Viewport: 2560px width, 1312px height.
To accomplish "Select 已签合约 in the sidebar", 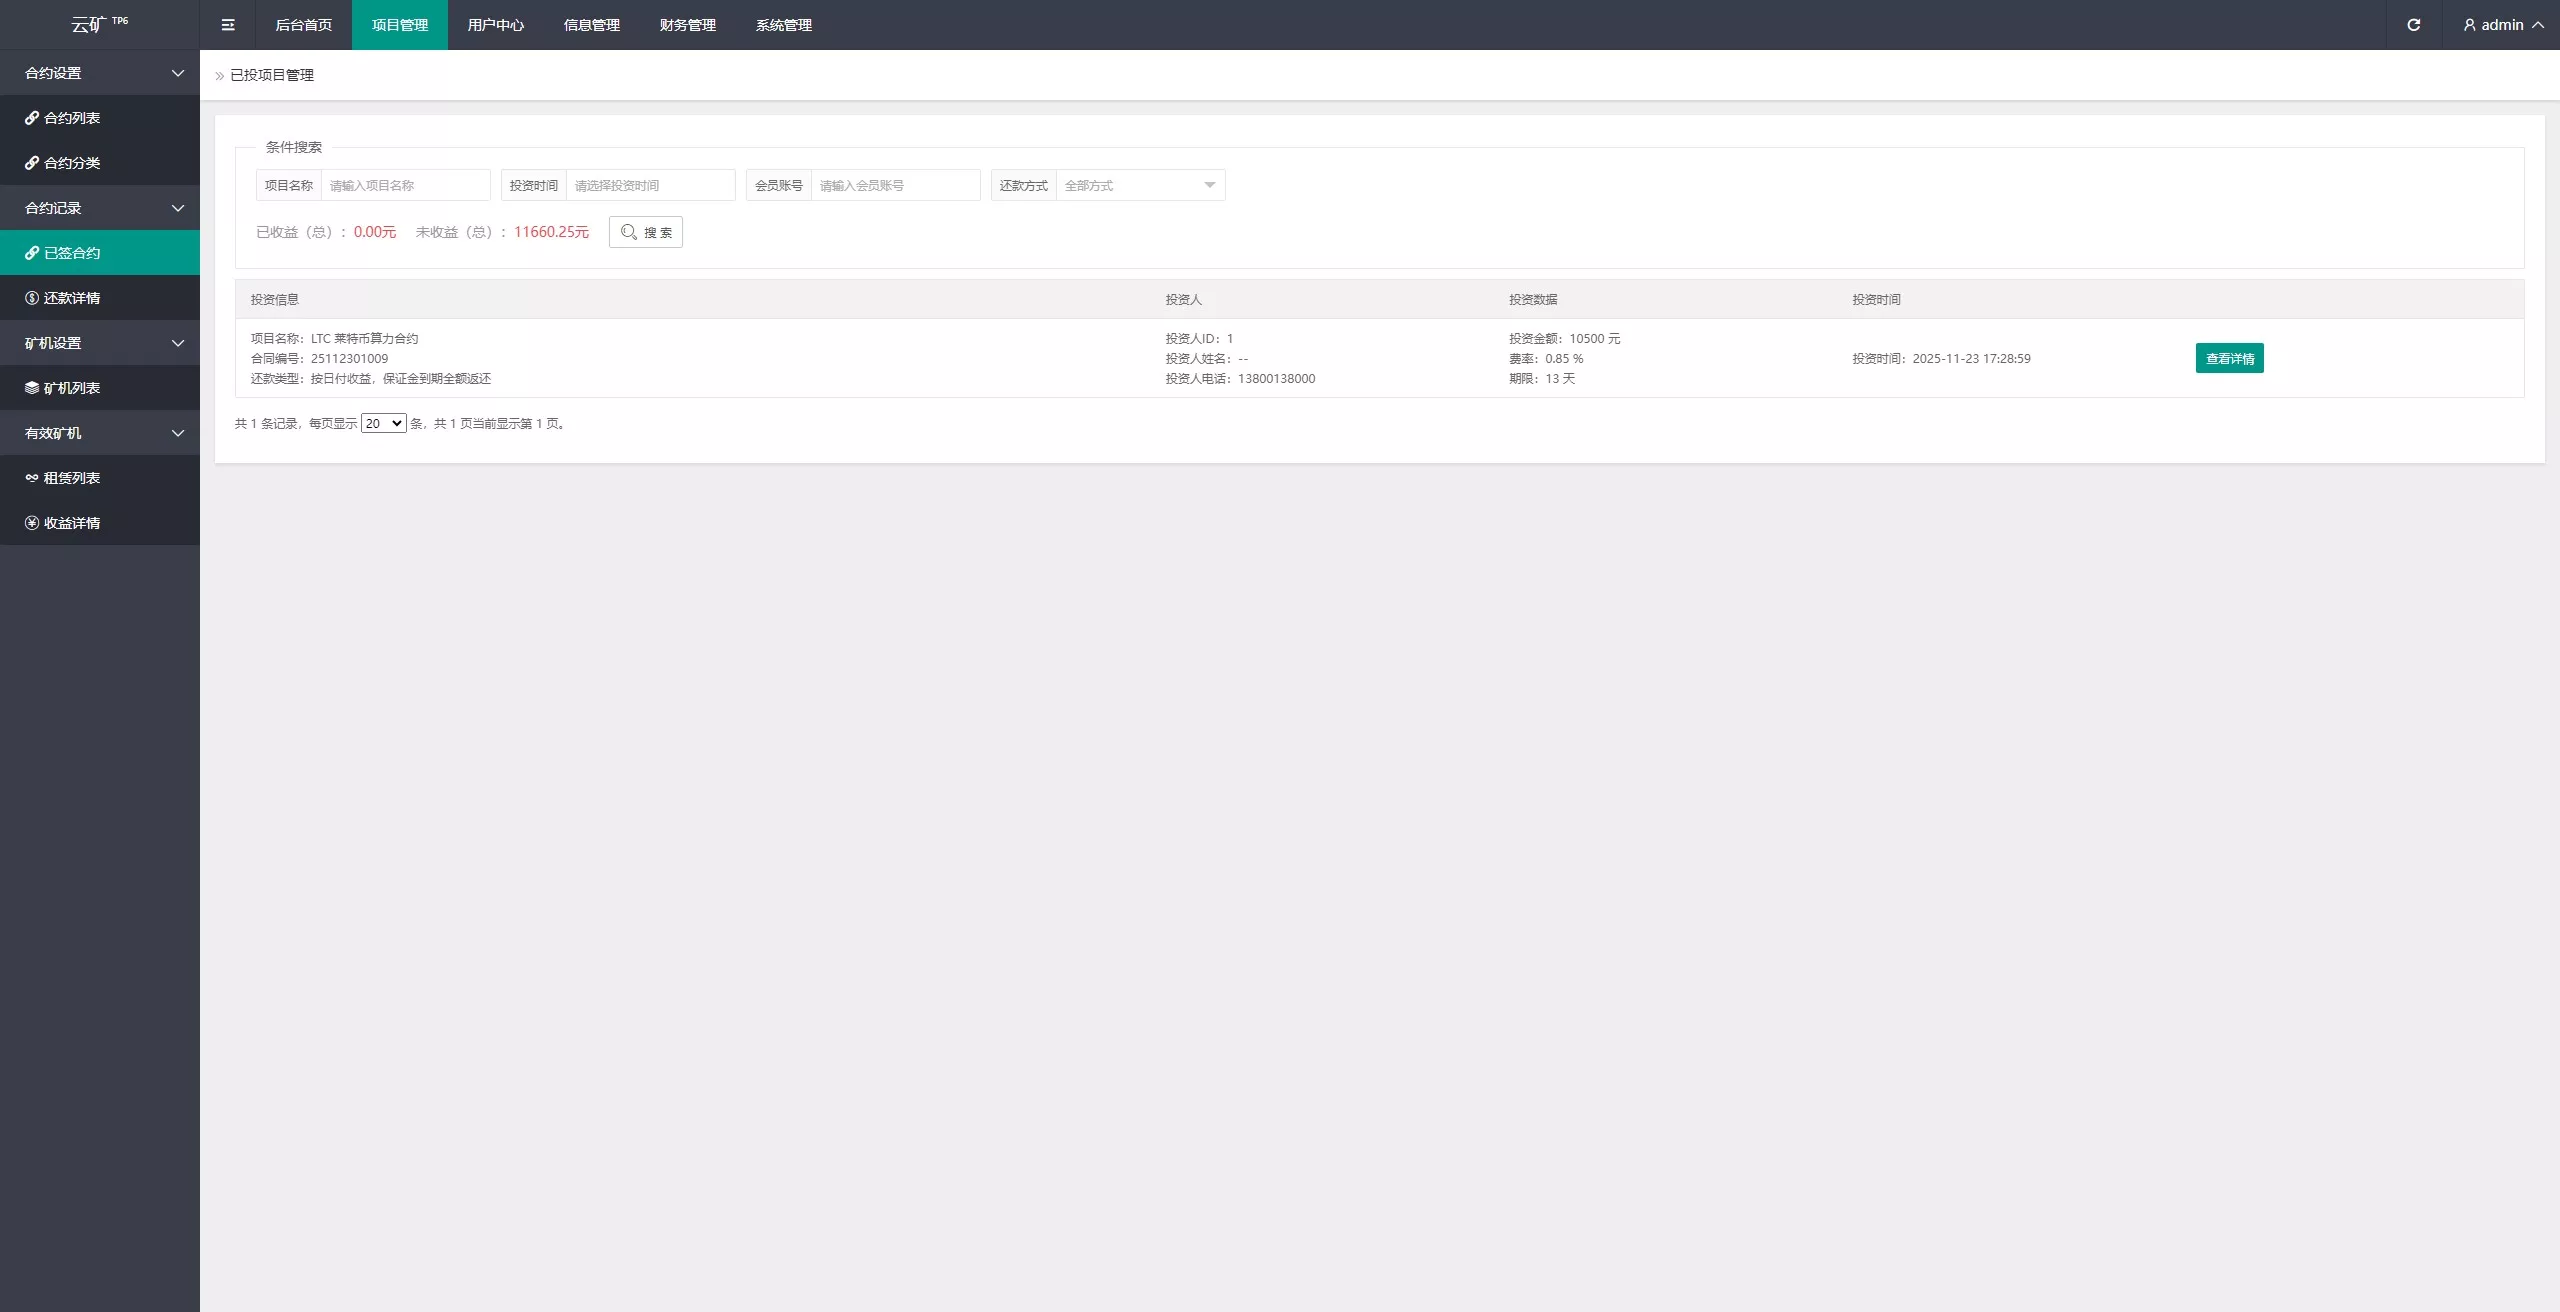I will click(72, 253).
